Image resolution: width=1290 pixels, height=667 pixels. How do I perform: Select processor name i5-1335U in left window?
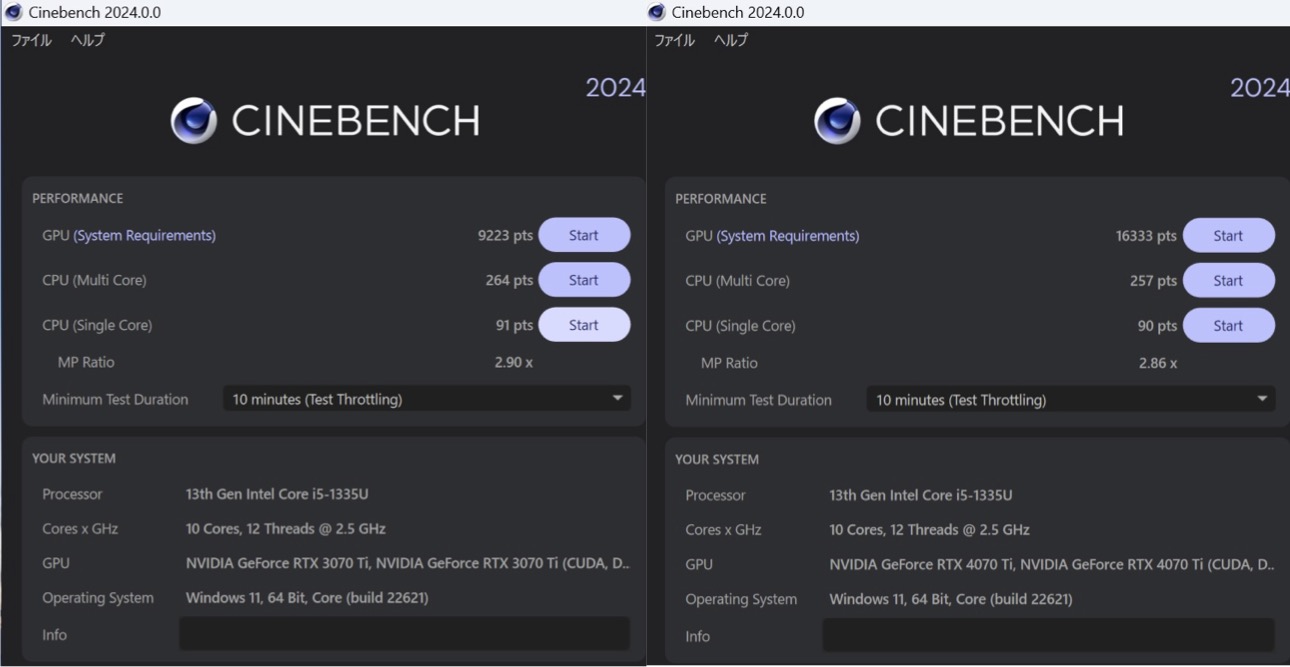point(277,494)
